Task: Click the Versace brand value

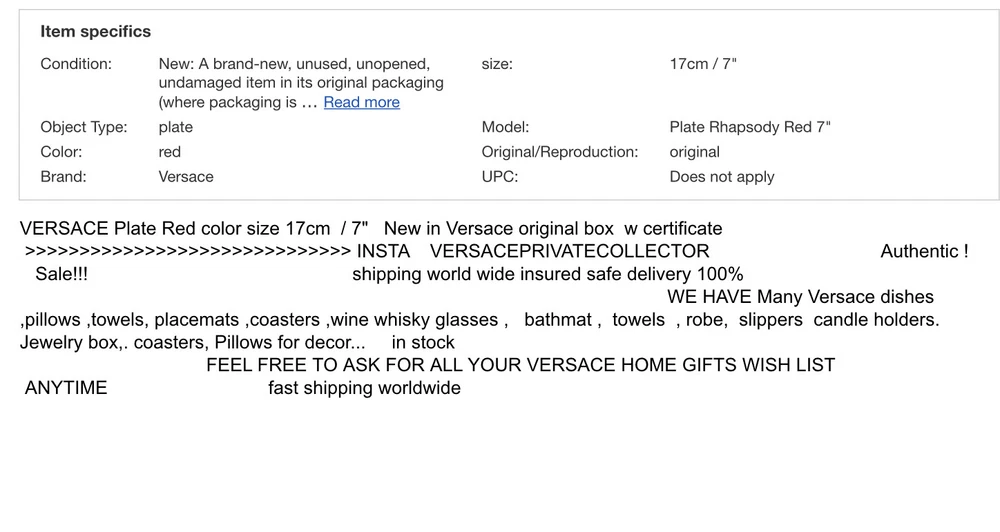Action: coord(186,177)
